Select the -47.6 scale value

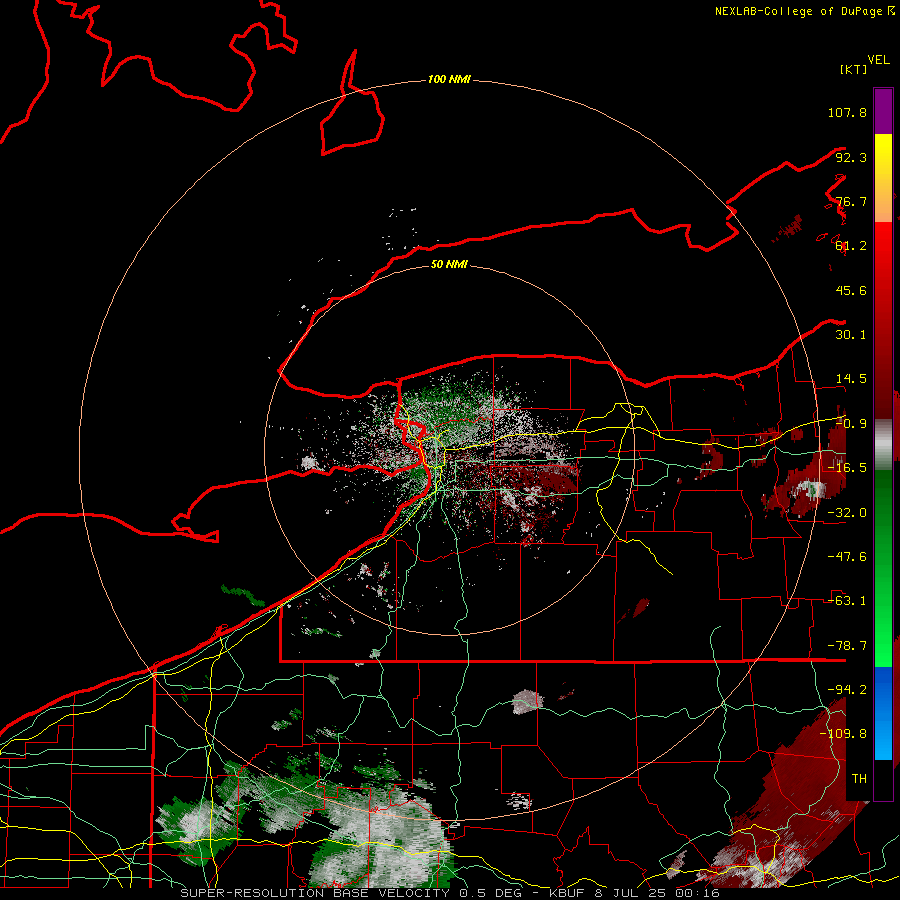pyautogui.click(x=847, y=557)
